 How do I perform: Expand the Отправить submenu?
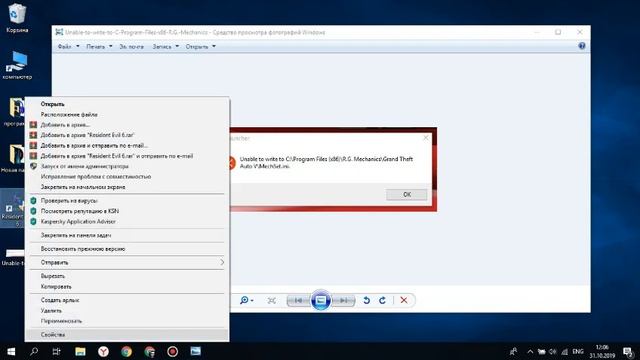[127, 262]
